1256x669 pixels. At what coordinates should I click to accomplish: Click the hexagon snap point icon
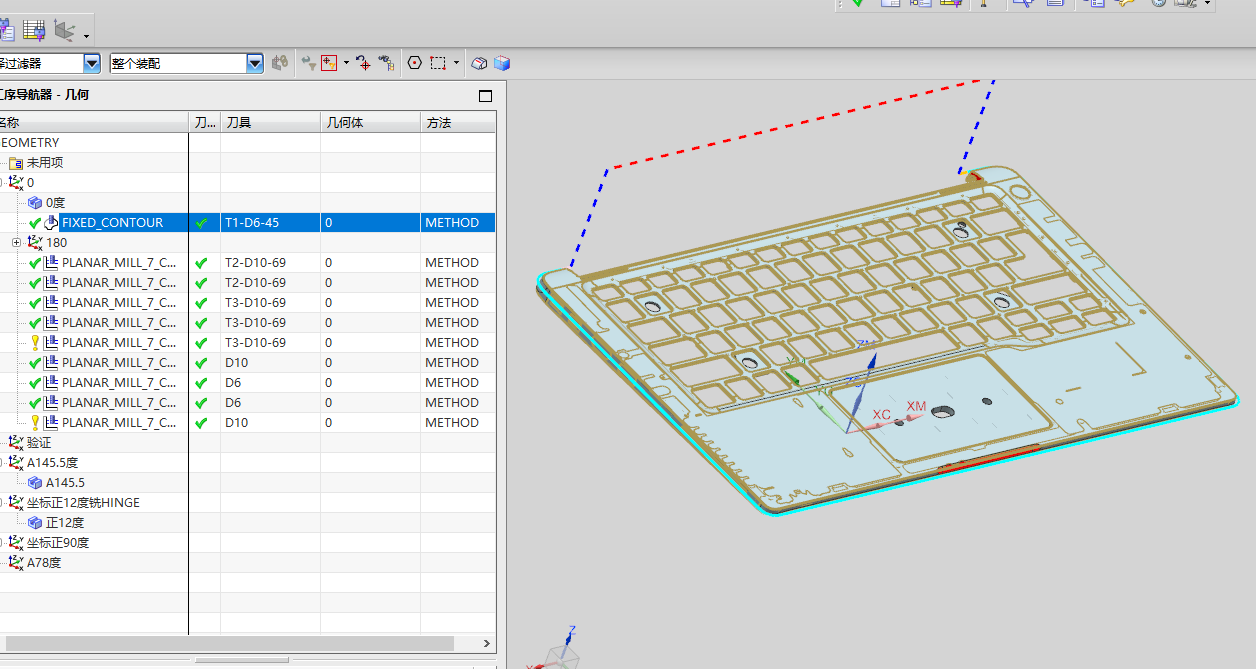(x=415, y=63)
